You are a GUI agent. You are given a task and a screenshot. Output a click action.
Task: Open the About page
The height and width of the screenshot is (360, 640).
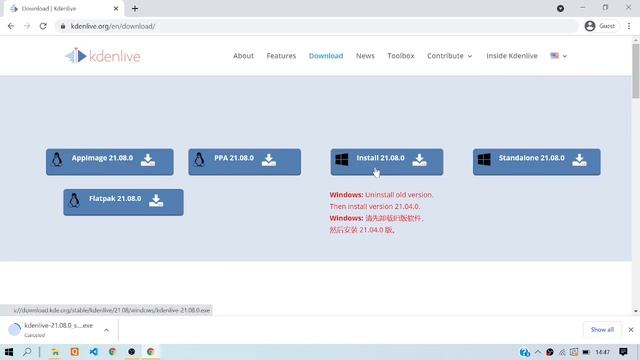(243, 56)
